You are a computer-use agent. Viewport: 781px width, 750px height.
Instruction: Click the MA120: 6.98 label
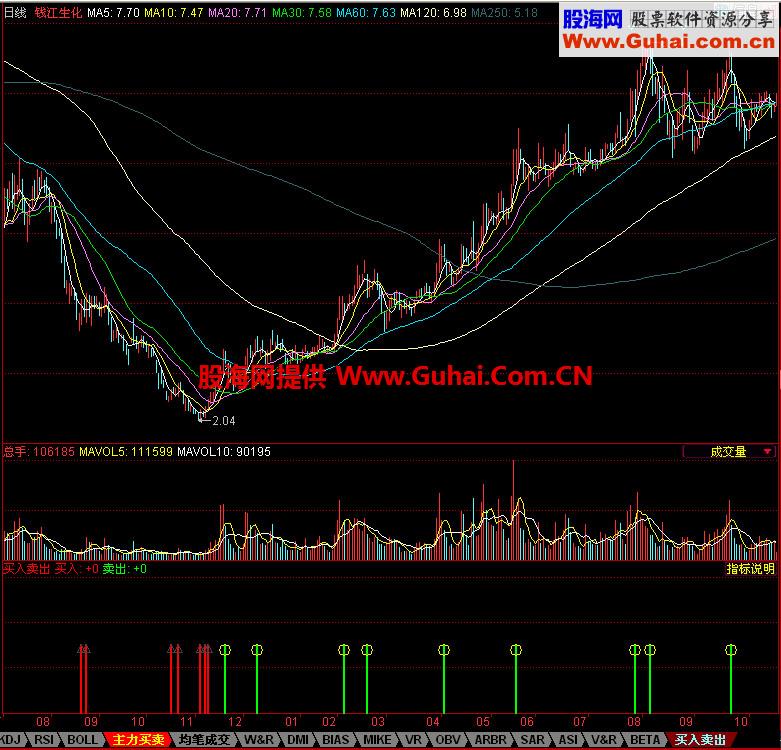click(433, 12)
